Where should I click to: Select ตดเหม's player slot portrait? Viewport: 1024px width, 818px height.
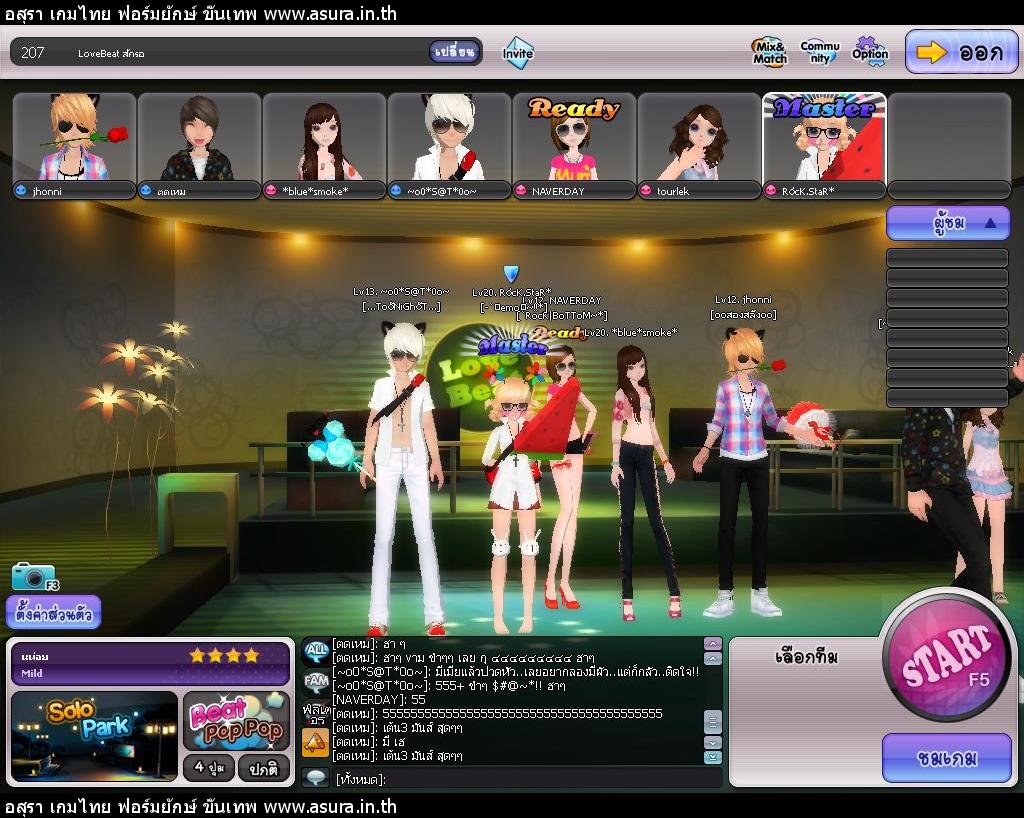click(199, 137)
